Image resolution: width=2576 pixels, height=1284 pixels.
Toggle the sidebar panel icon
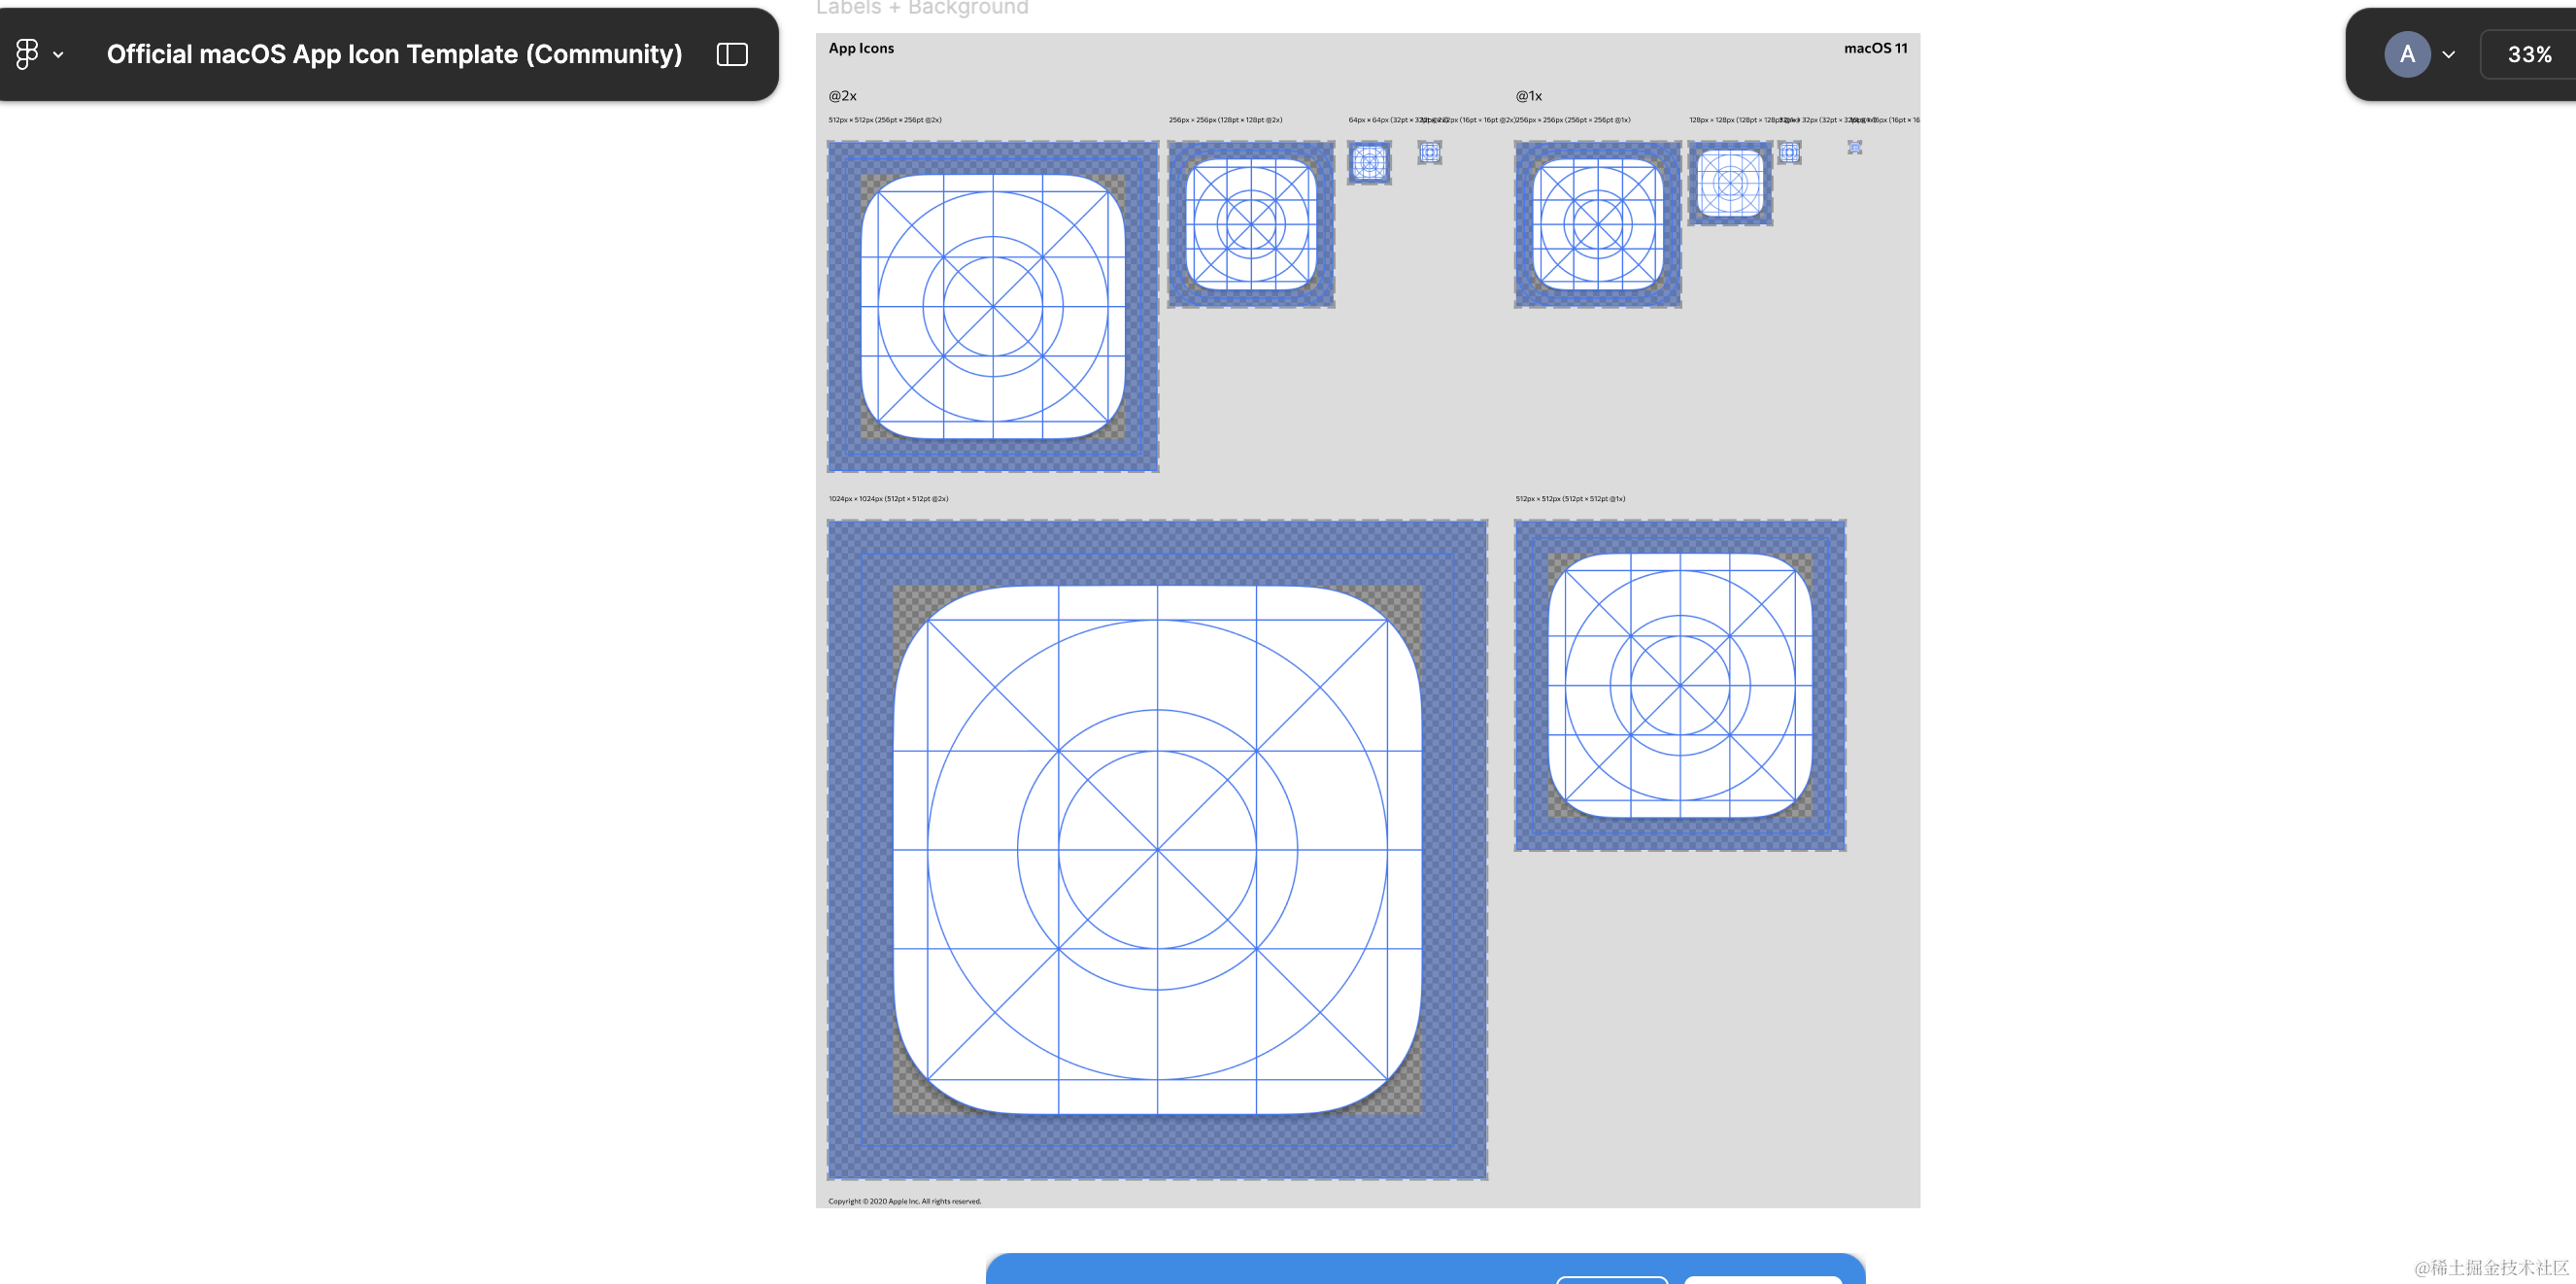tap(732, 54)
